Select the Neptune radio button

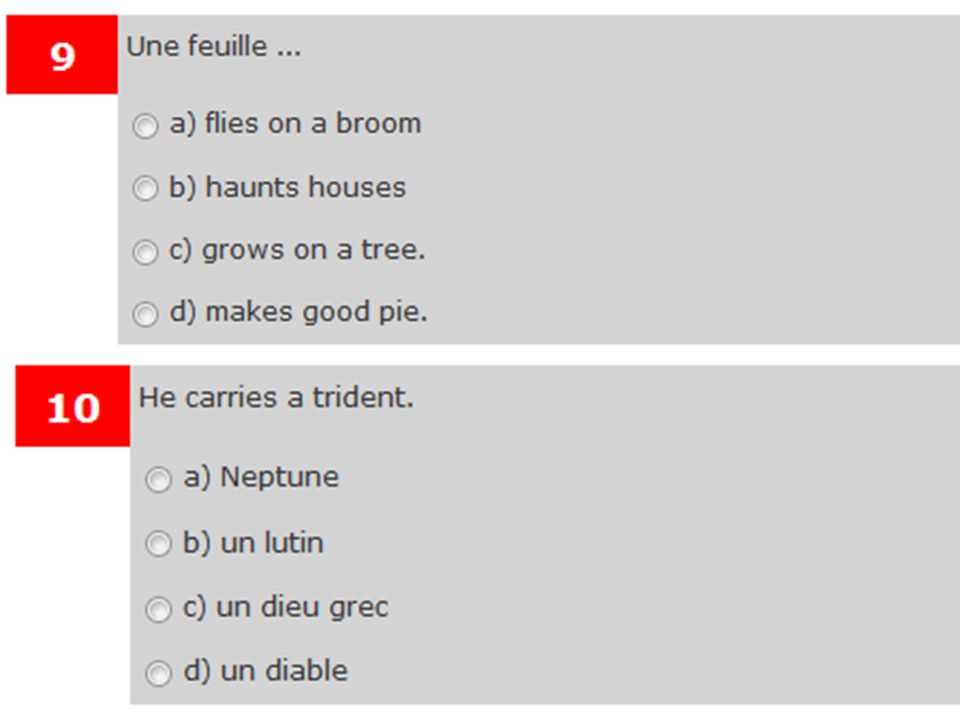click(158, 479)
